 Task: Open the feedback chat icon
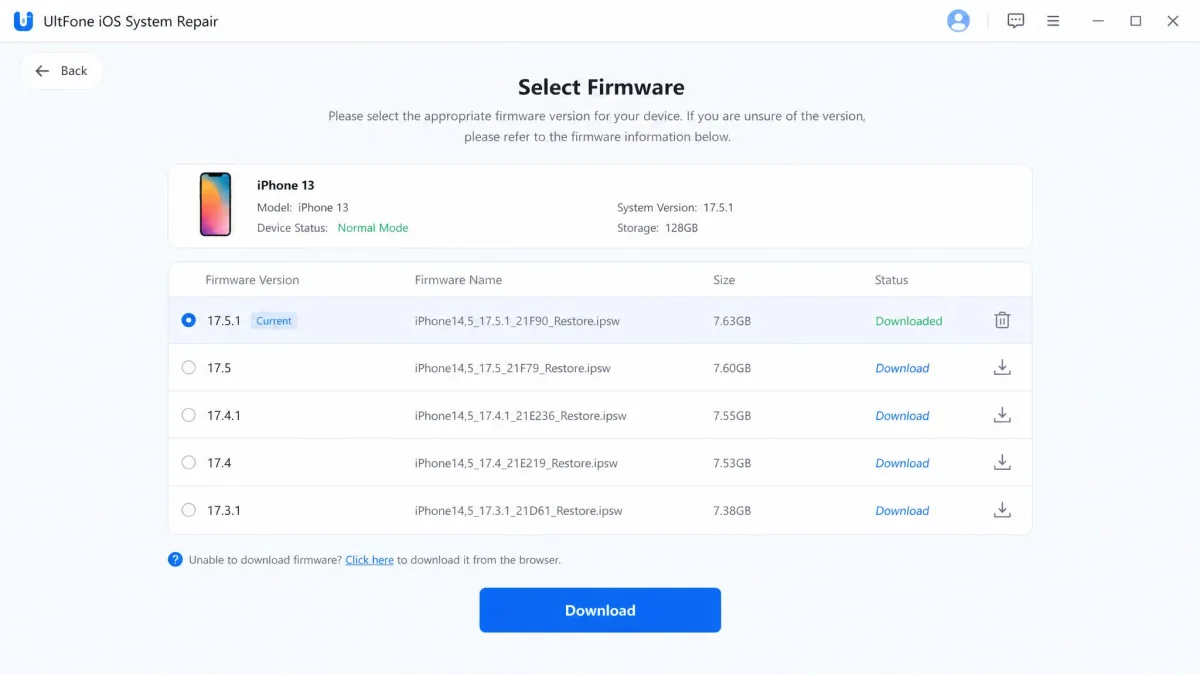(x=1016, y=21)
